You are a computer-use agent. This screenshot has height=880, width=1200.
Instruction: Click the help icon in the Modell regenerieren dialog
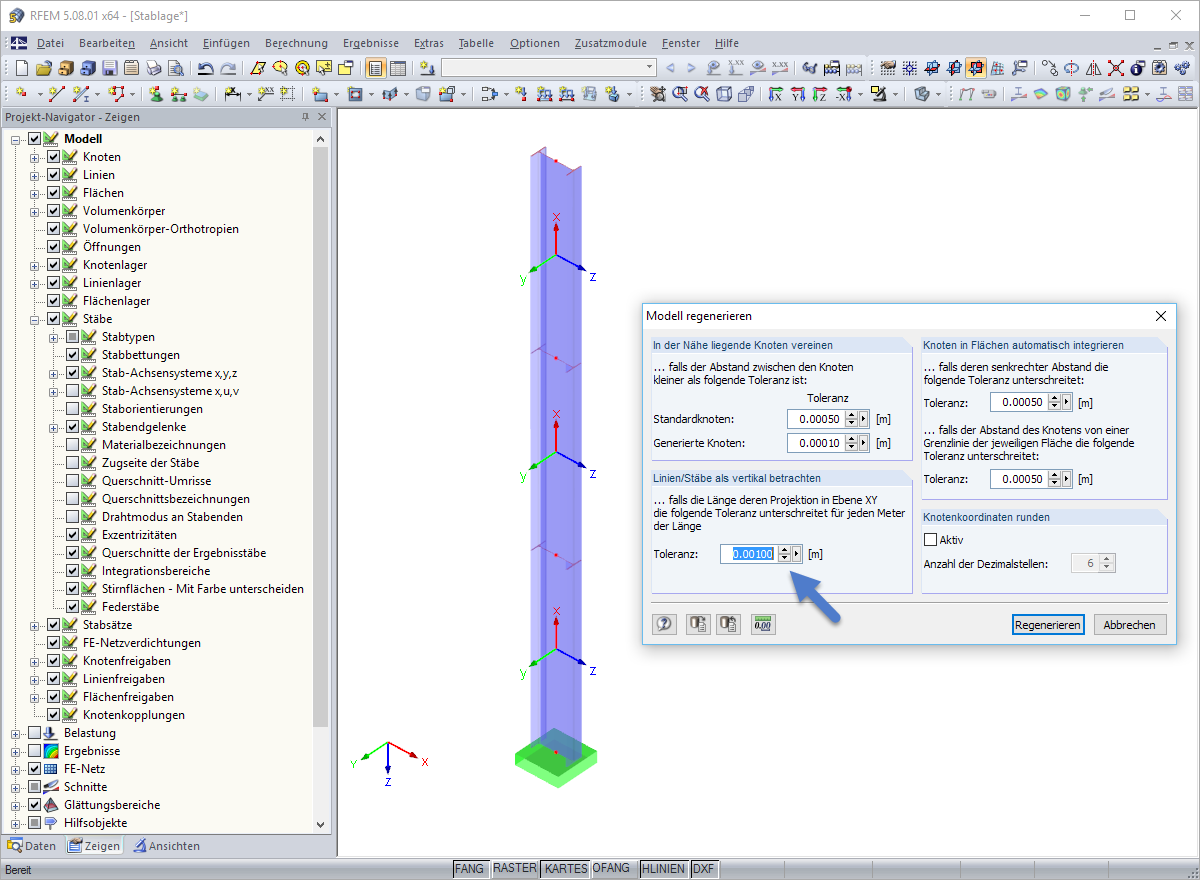[665, 624]
